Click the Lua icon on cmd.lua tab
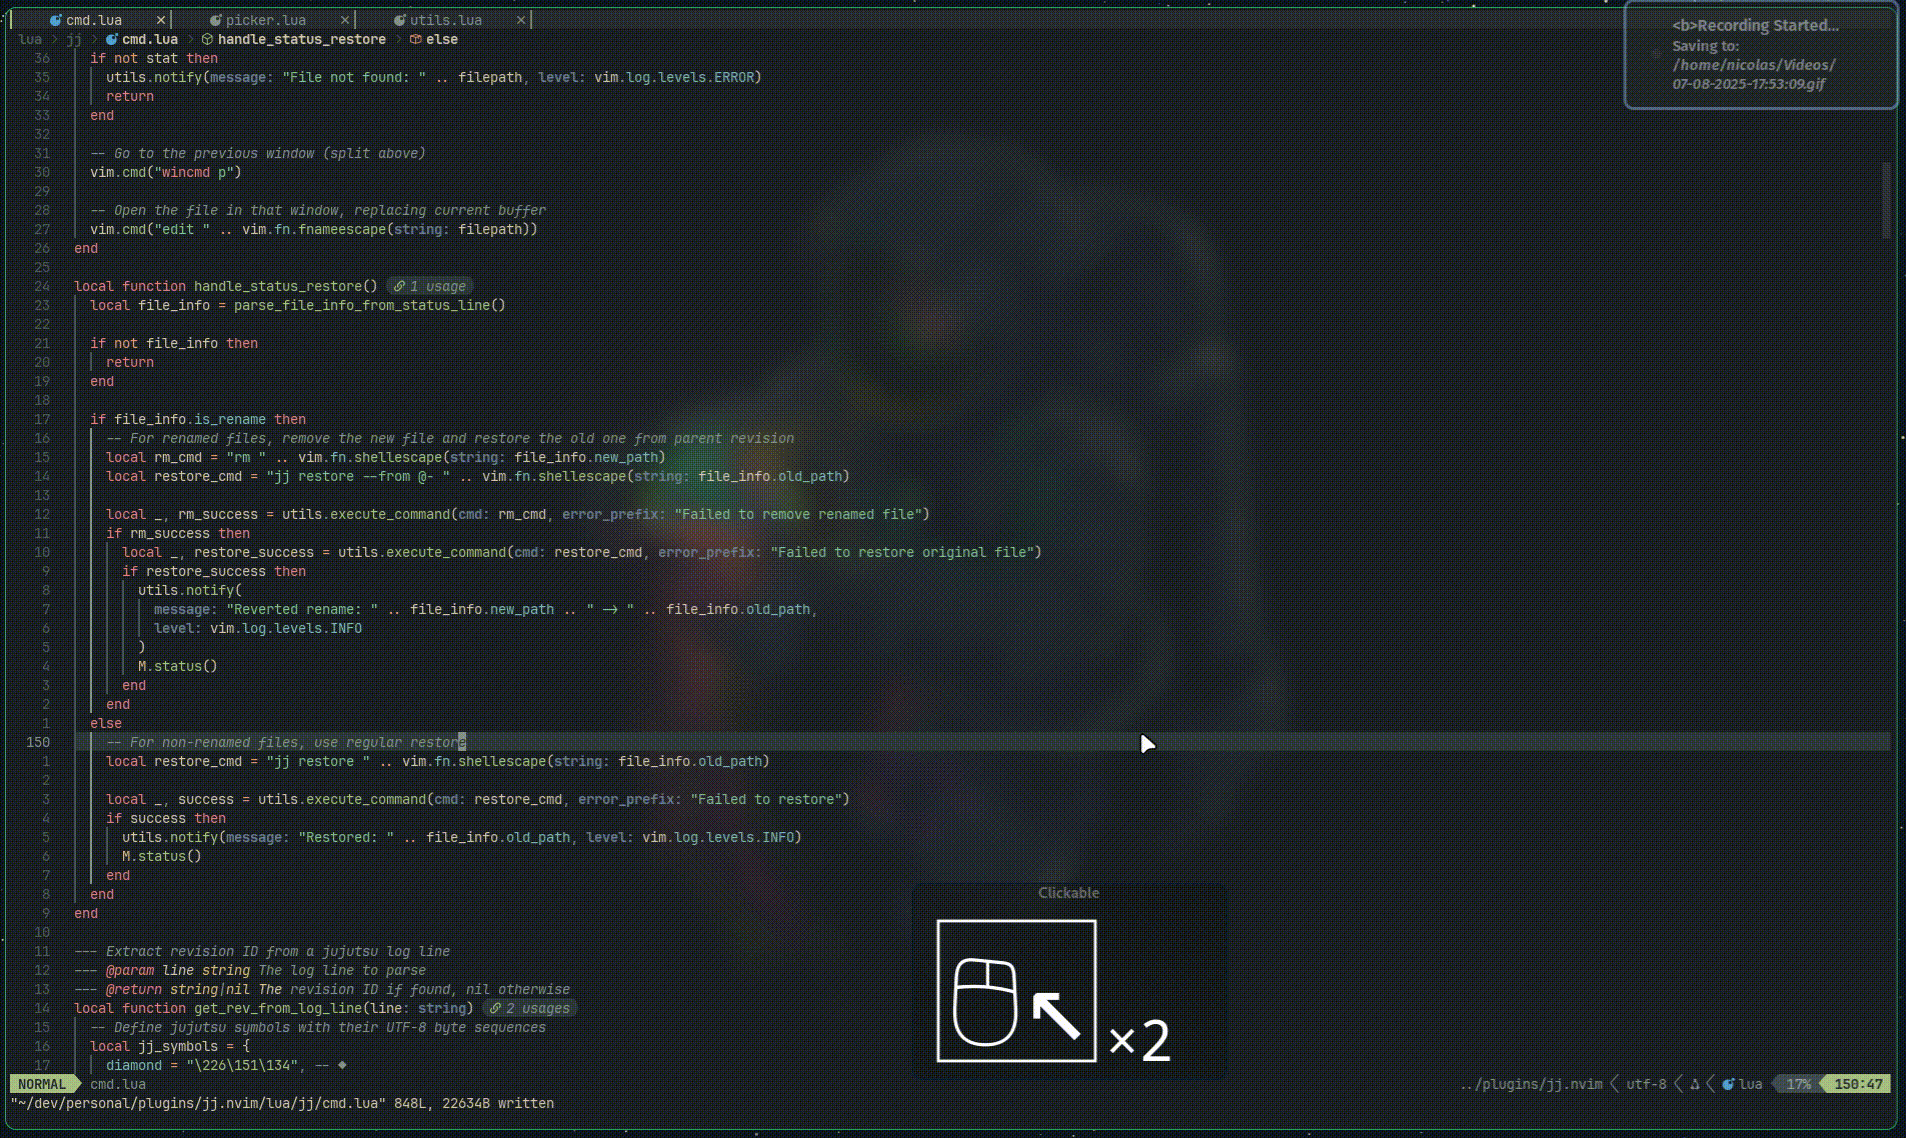 tap(56, 20)
